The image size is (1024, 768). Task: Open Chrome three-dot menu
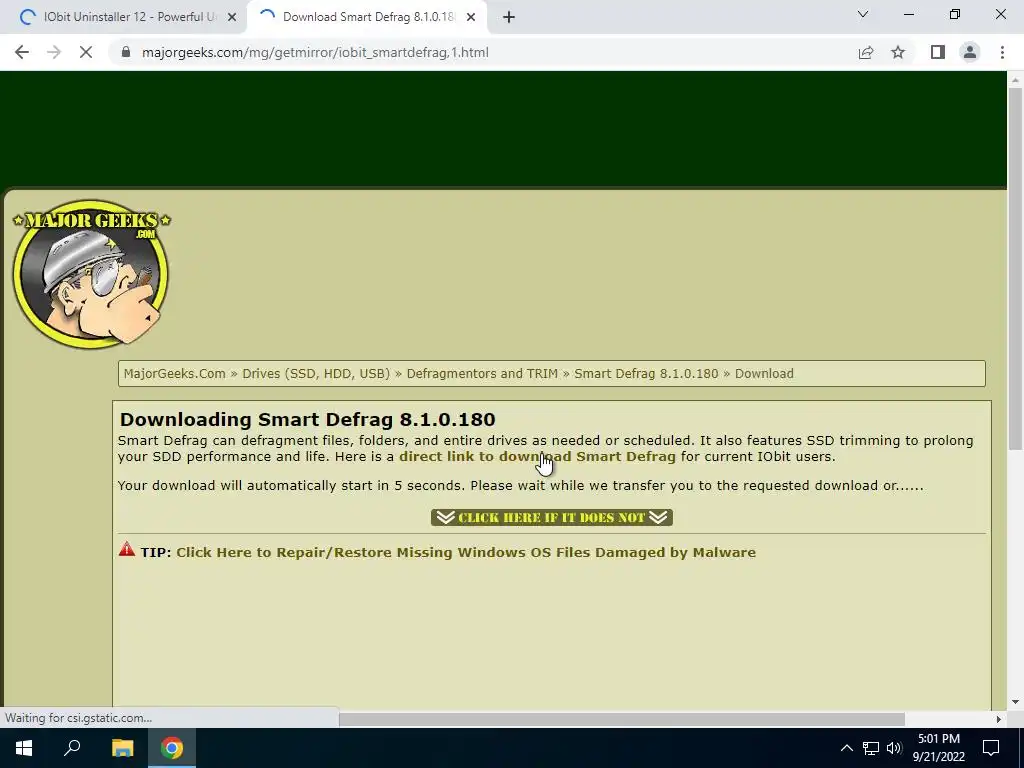pos(1002,52)
